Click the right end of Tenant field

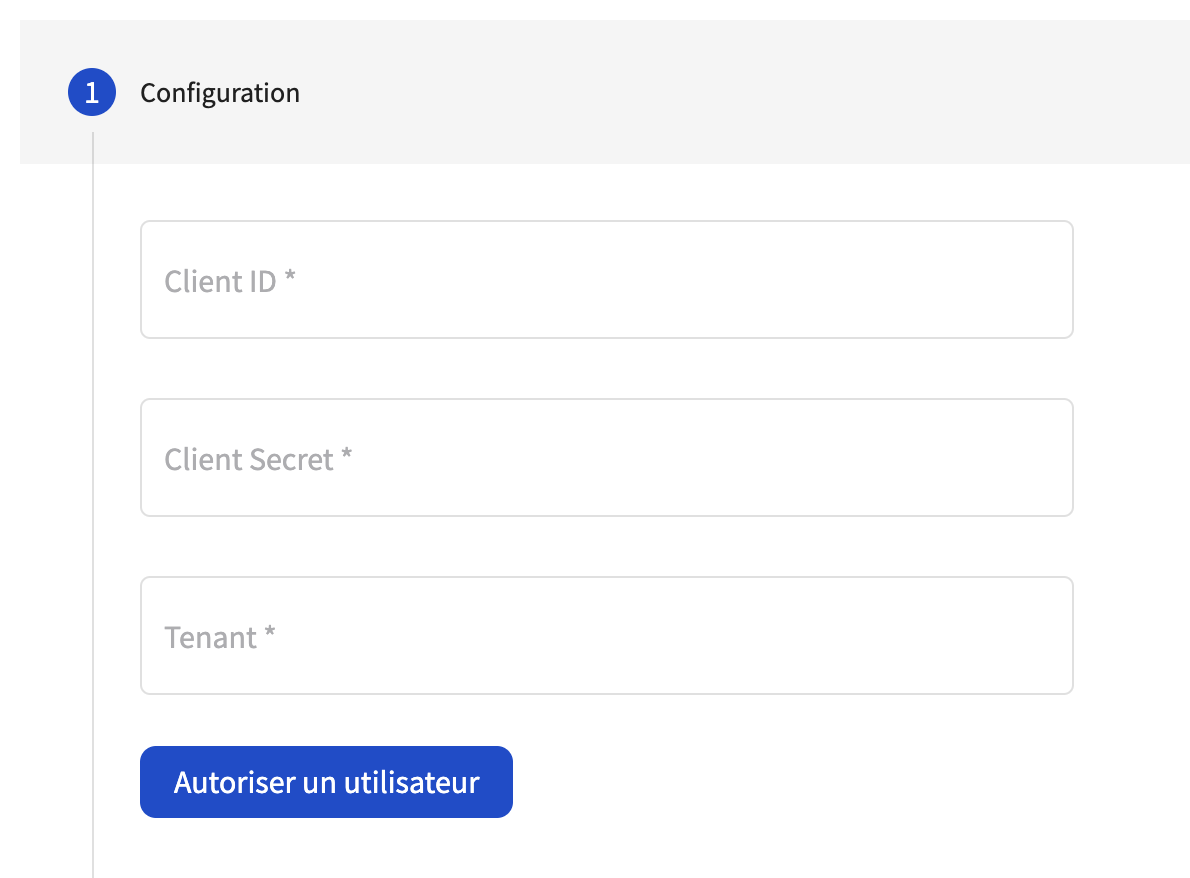(1047, 636)
